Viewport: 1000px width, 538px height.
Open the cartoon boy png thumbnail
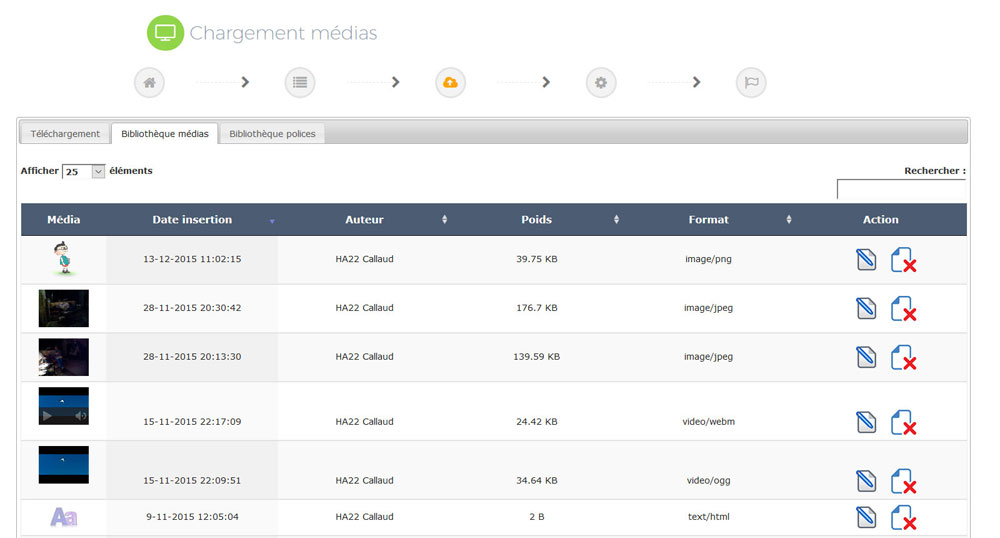point(63,258)
